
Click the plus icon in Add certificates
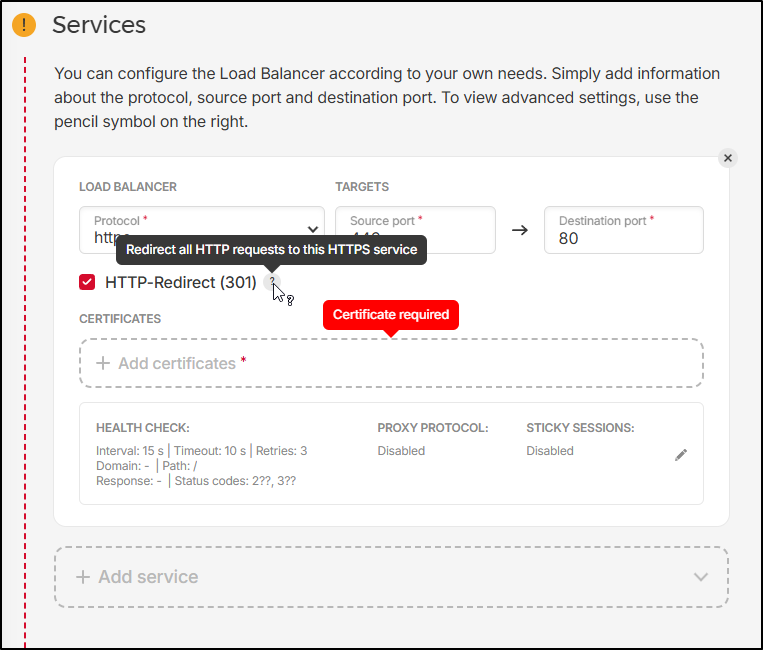pyautogui.click(x=102, y=363)
